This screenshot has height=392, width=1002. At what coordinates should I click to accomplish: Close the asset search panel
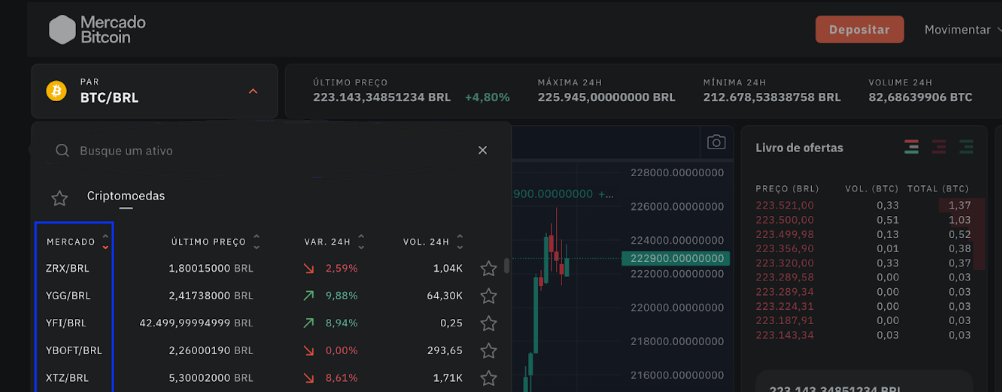(x=482, y=150)
